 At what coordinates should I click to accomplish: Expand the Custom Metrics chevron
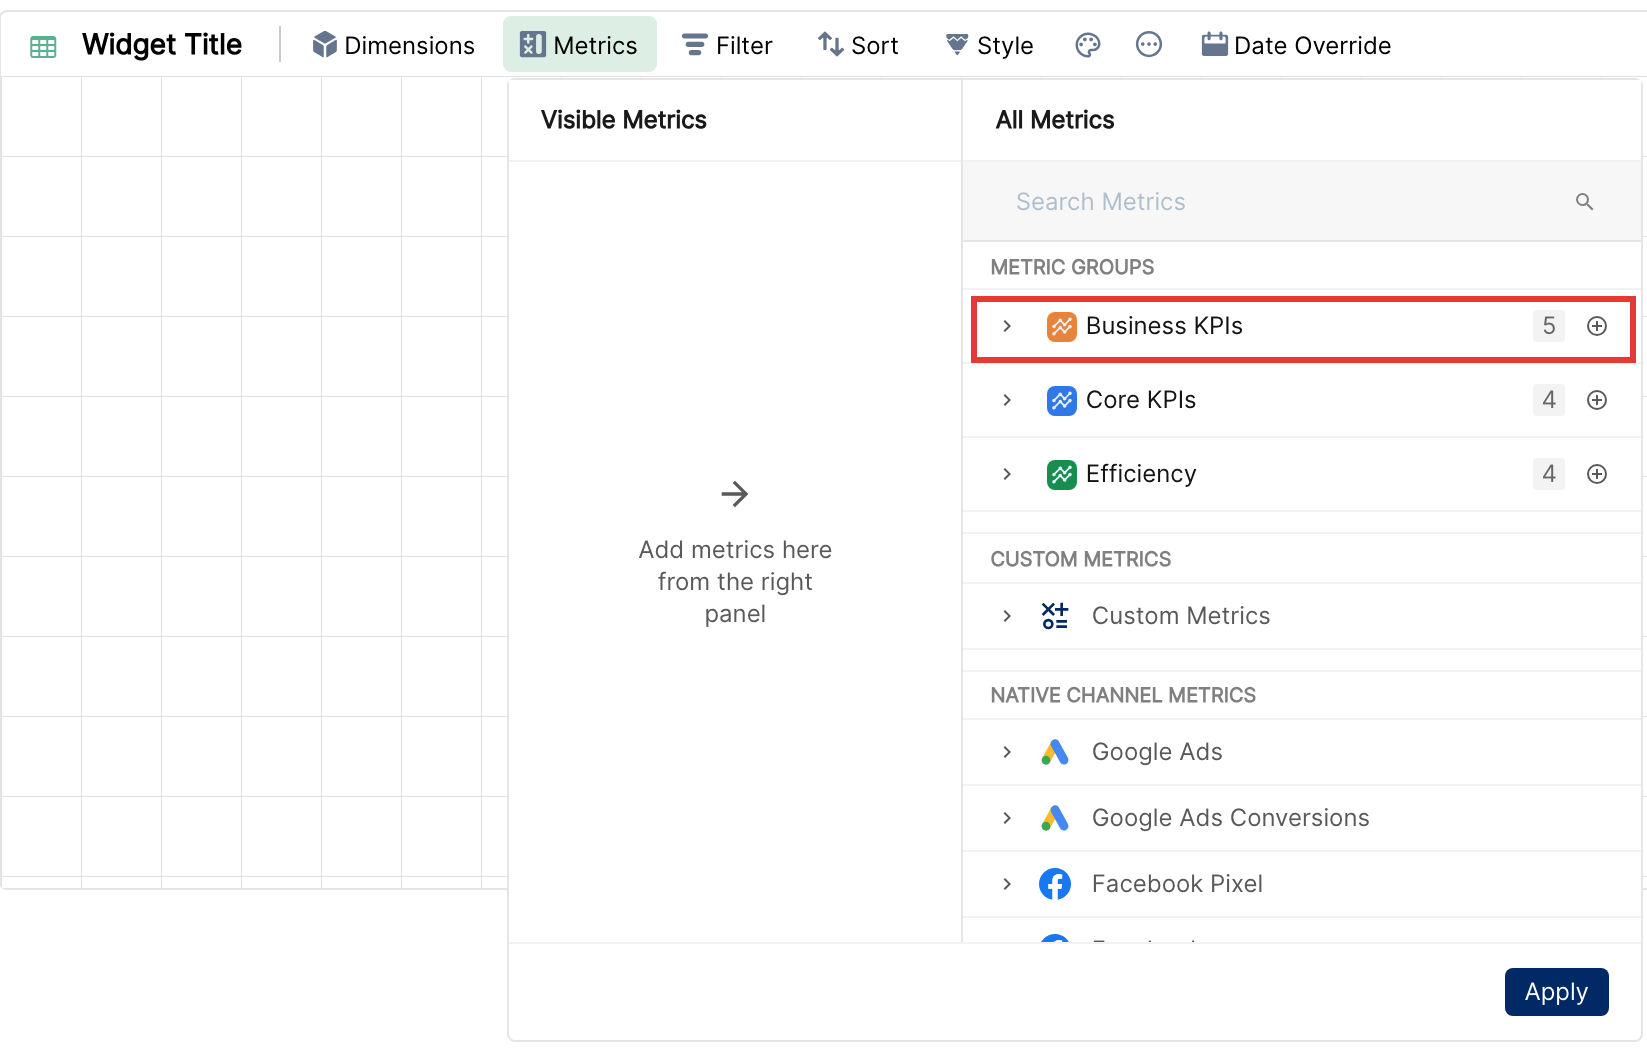(1007, 616)
